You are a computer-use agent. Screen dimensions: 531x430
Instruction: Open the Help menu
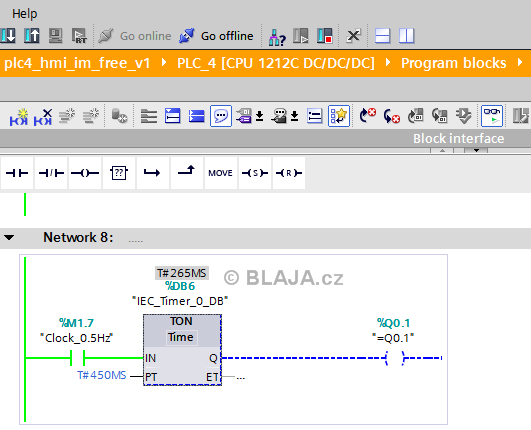(x=24, y=14)
